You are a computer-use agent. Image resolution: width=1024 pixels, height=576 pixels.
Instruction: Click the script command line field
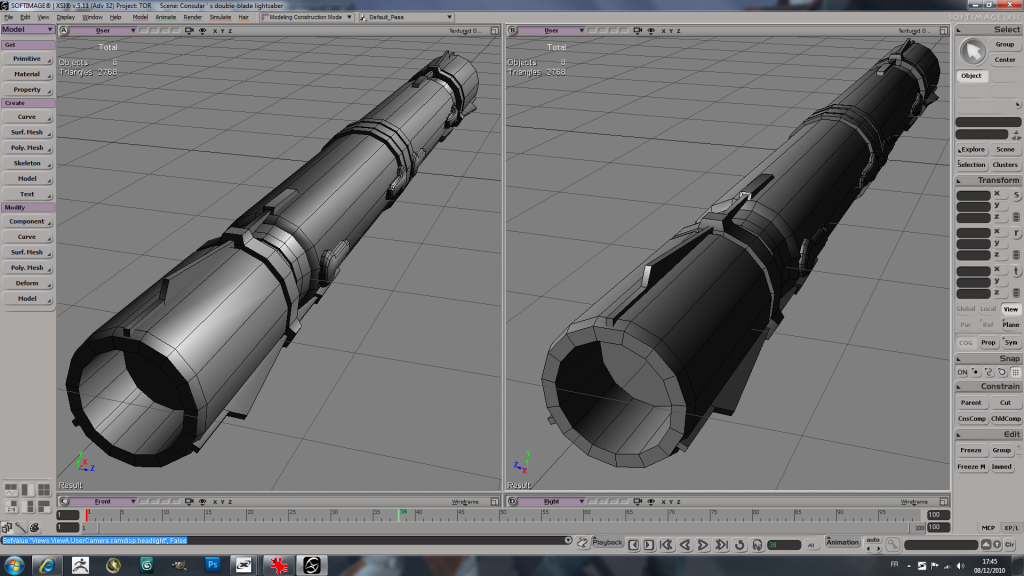point(282,541)
